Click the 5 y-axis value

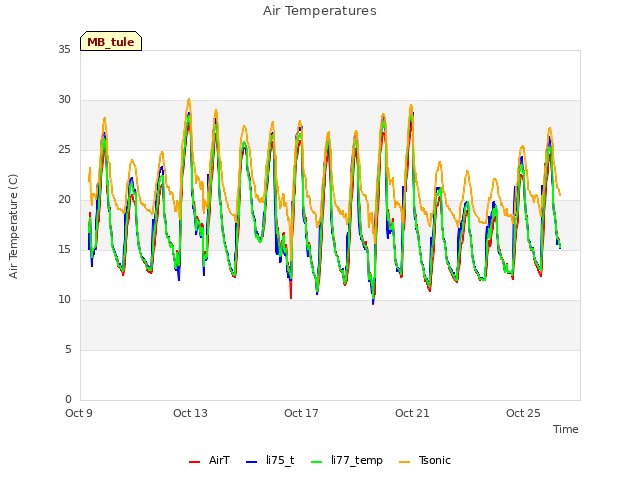tap(68, 349)
